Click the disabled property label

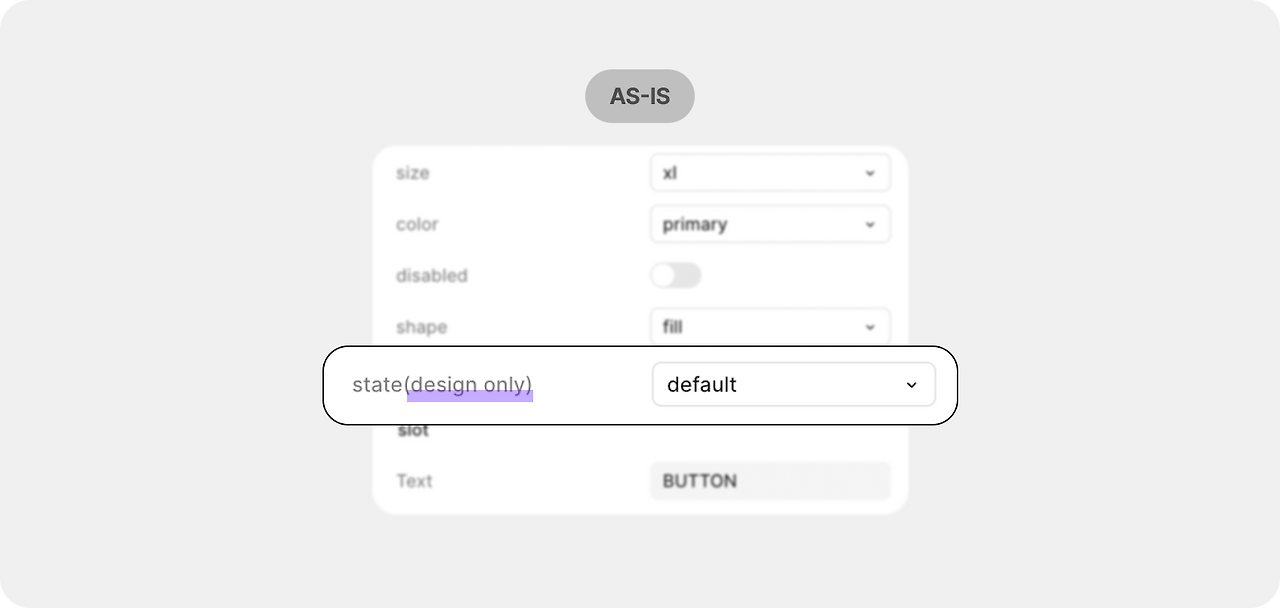coord(431,275)
